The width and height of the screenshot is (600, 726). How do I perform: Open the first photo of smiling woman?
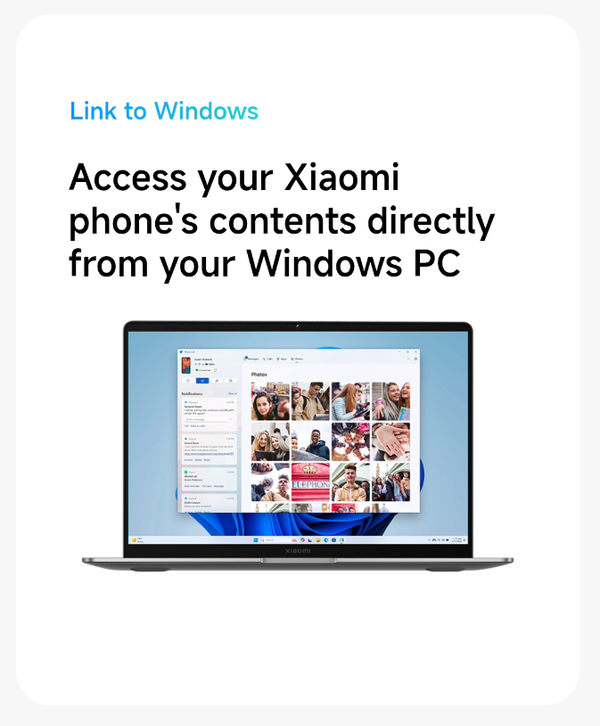coord(270,401)
